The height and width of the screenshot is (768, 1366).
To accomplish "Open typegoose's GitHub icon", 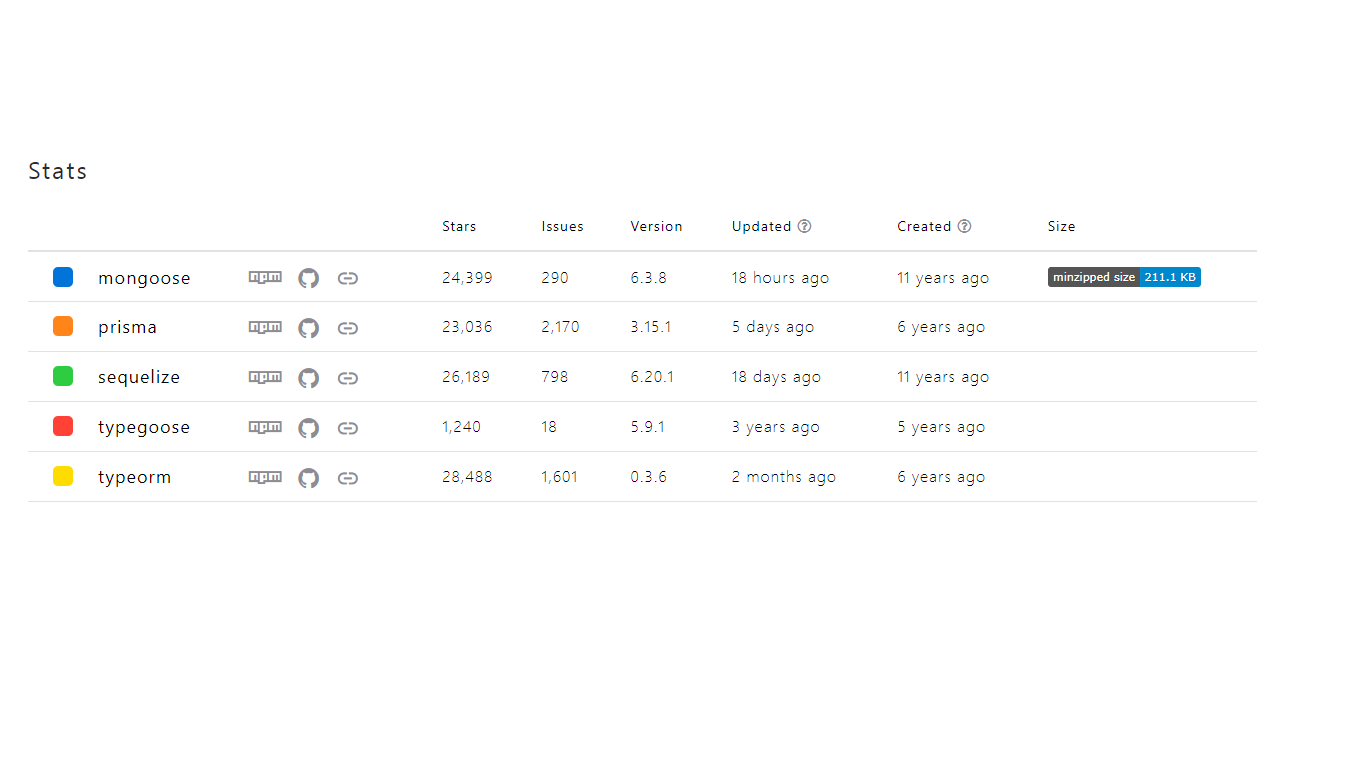I will pyautogui.click(x=309, y=428).
